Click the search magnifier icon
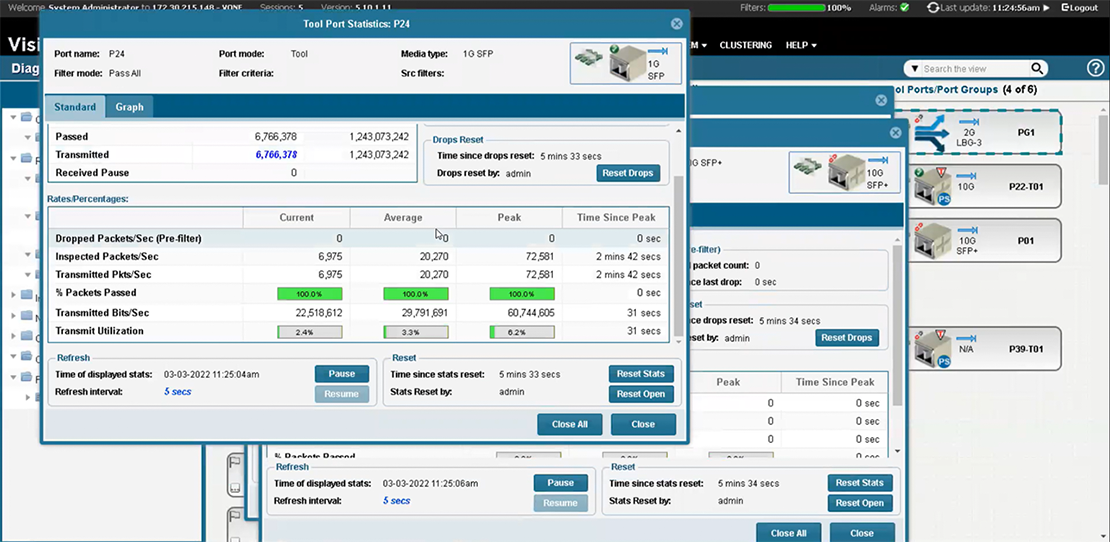 coord(1037,69)
